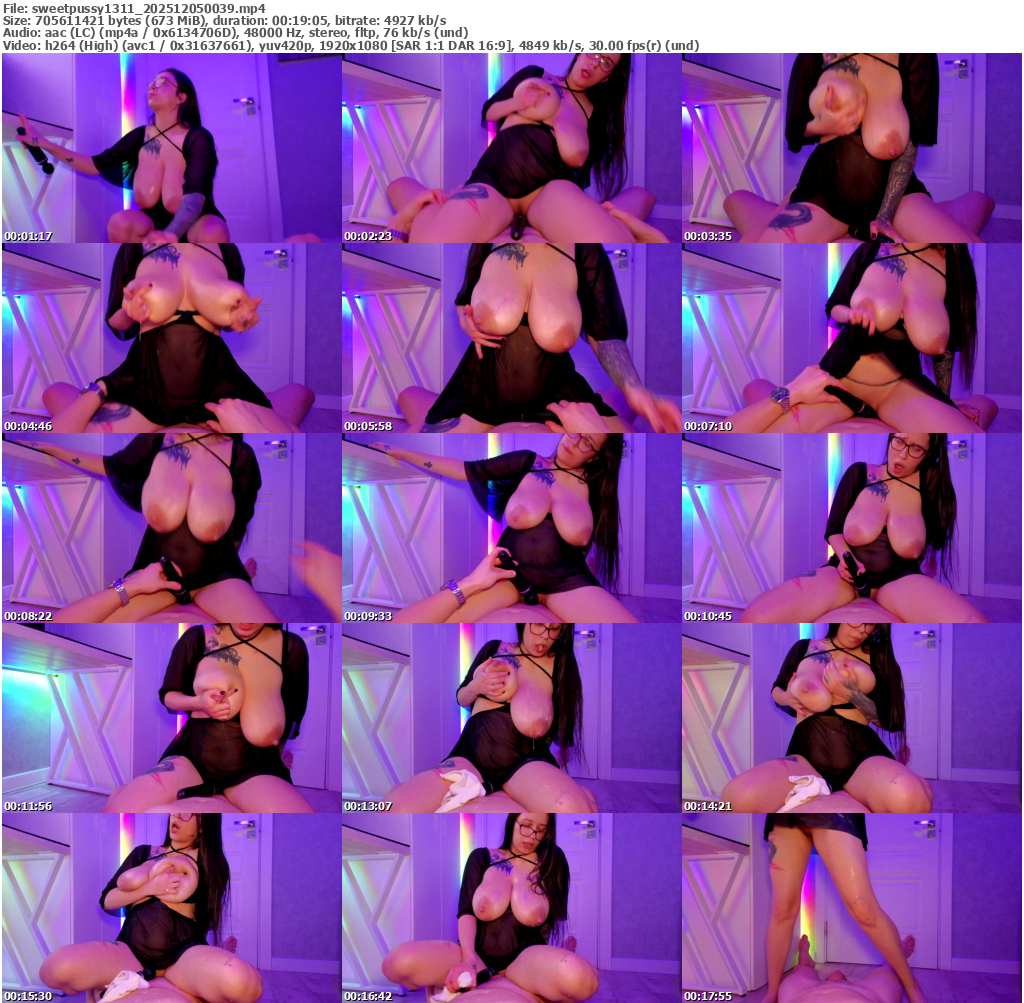Select the thumbnail frame stamped 00:02:23

[511, 148]
